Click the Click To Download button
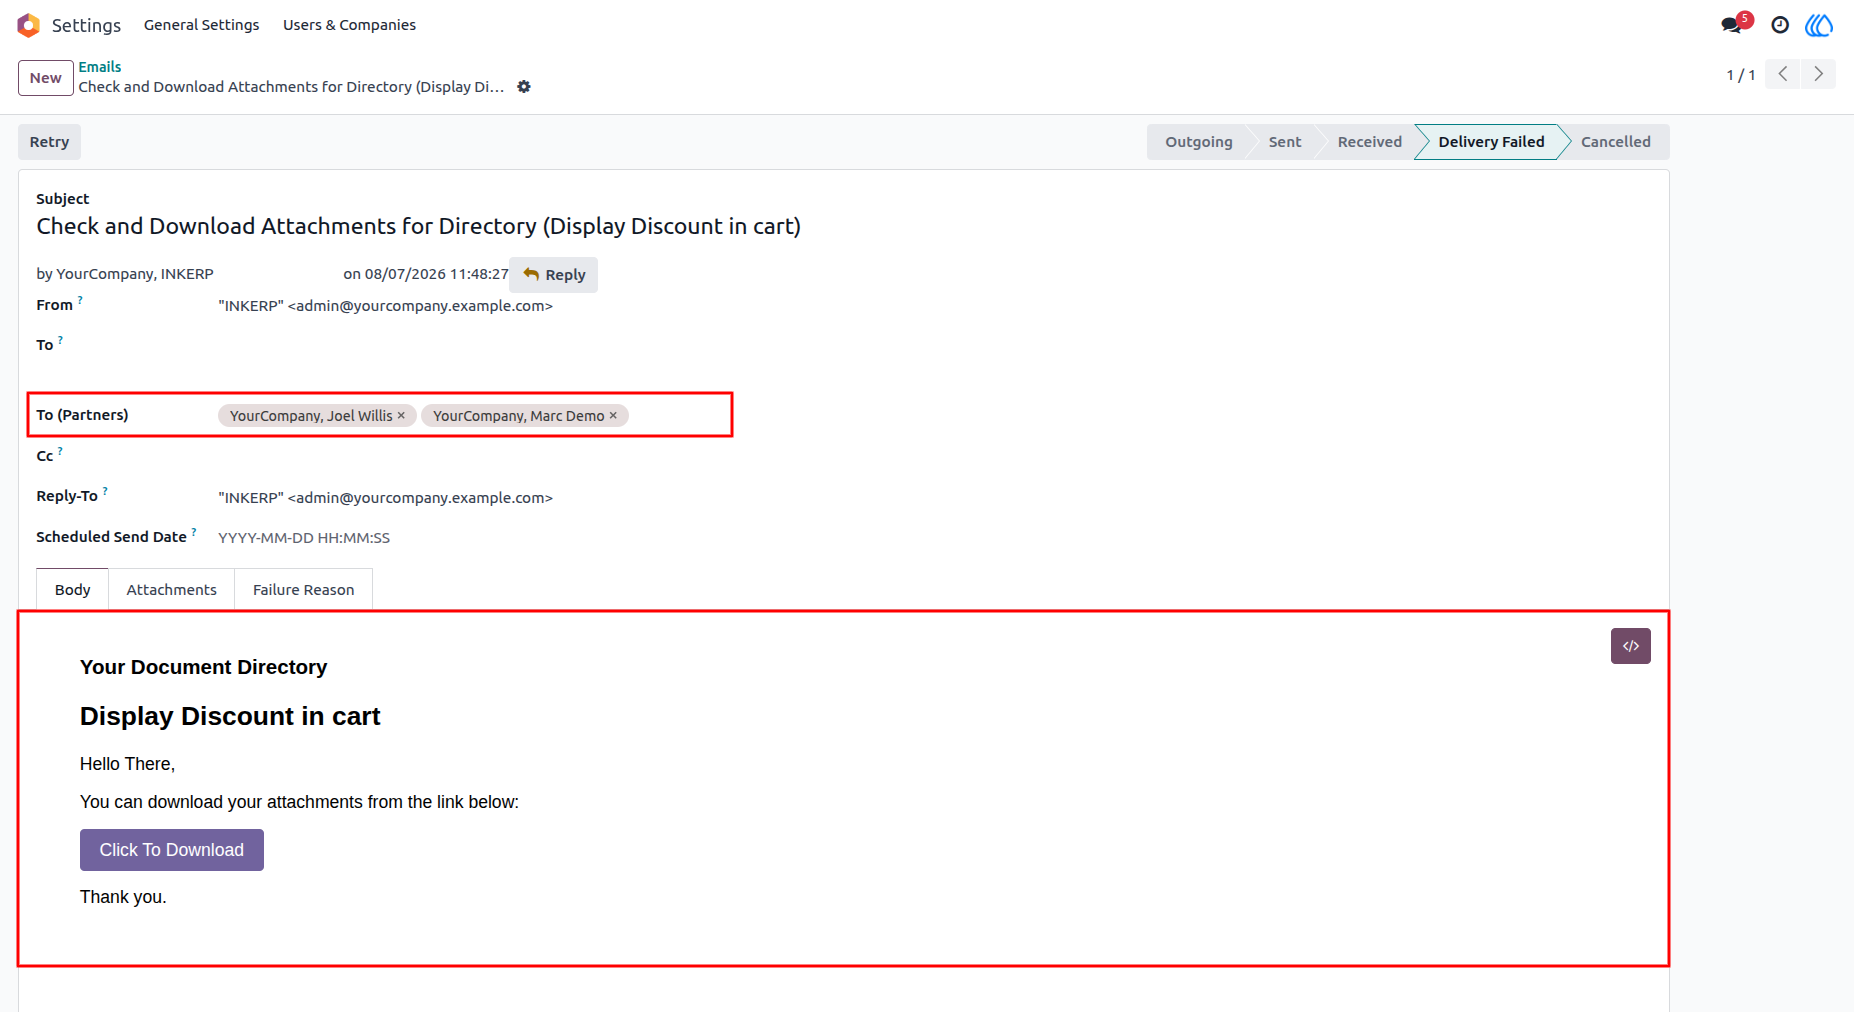 pos(172,850)
